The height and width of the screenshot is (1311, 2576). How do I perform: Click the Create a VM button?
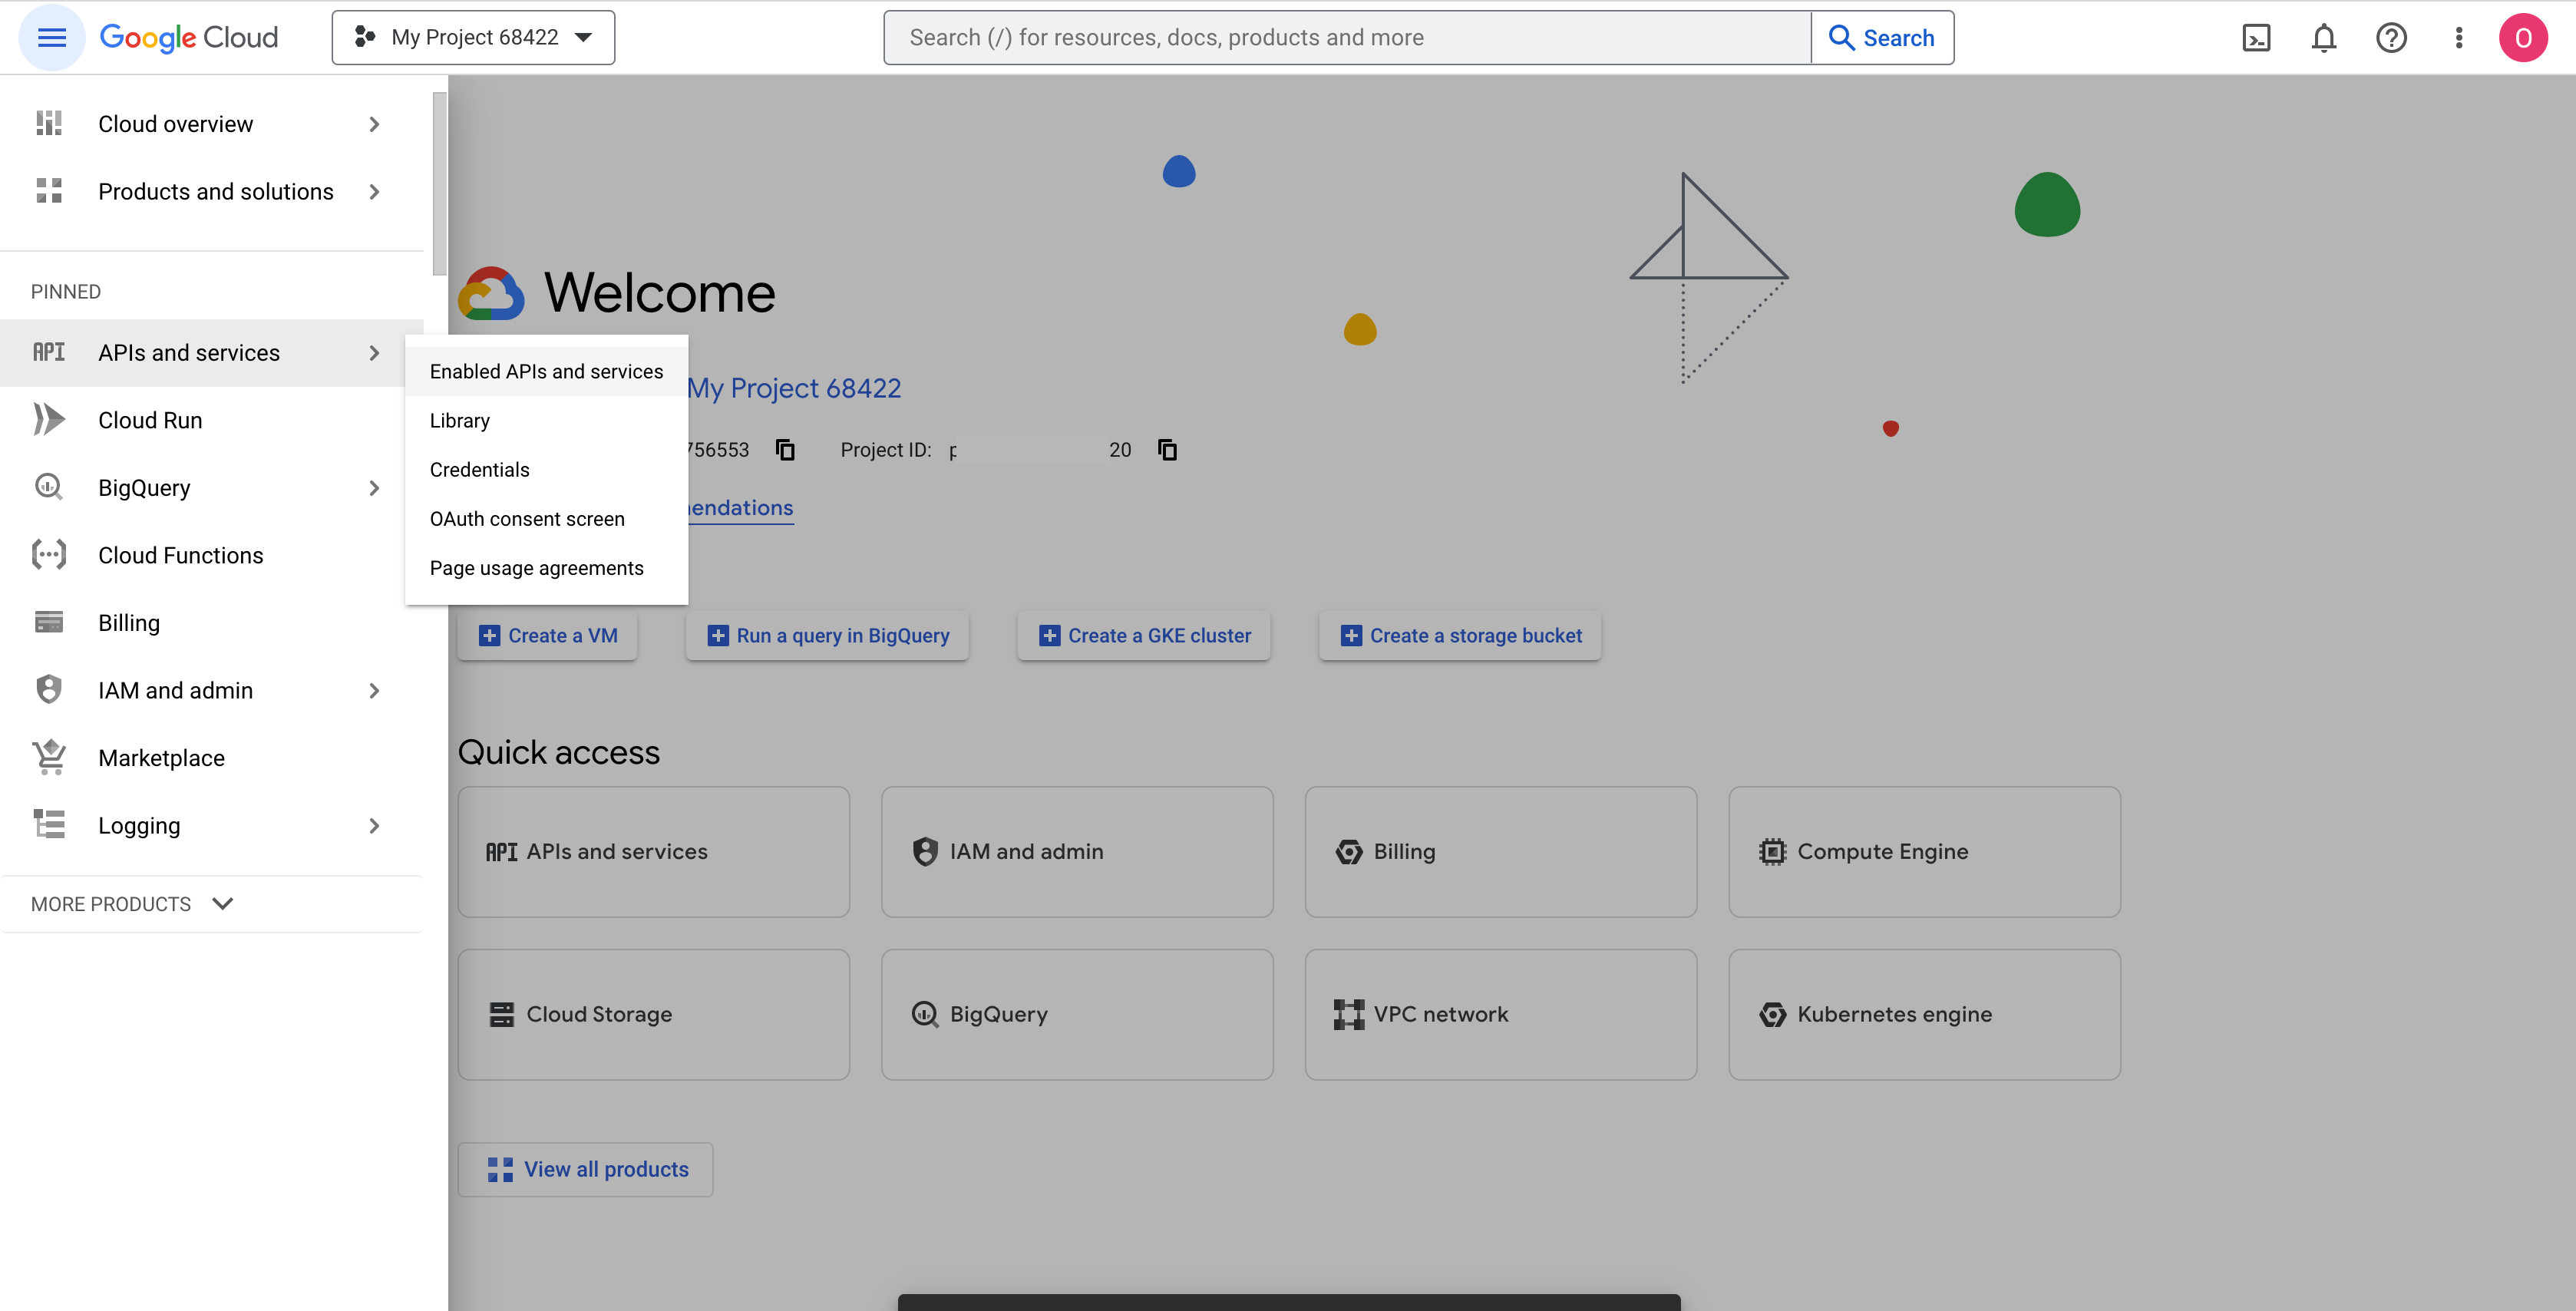click(x=547, y=635)
